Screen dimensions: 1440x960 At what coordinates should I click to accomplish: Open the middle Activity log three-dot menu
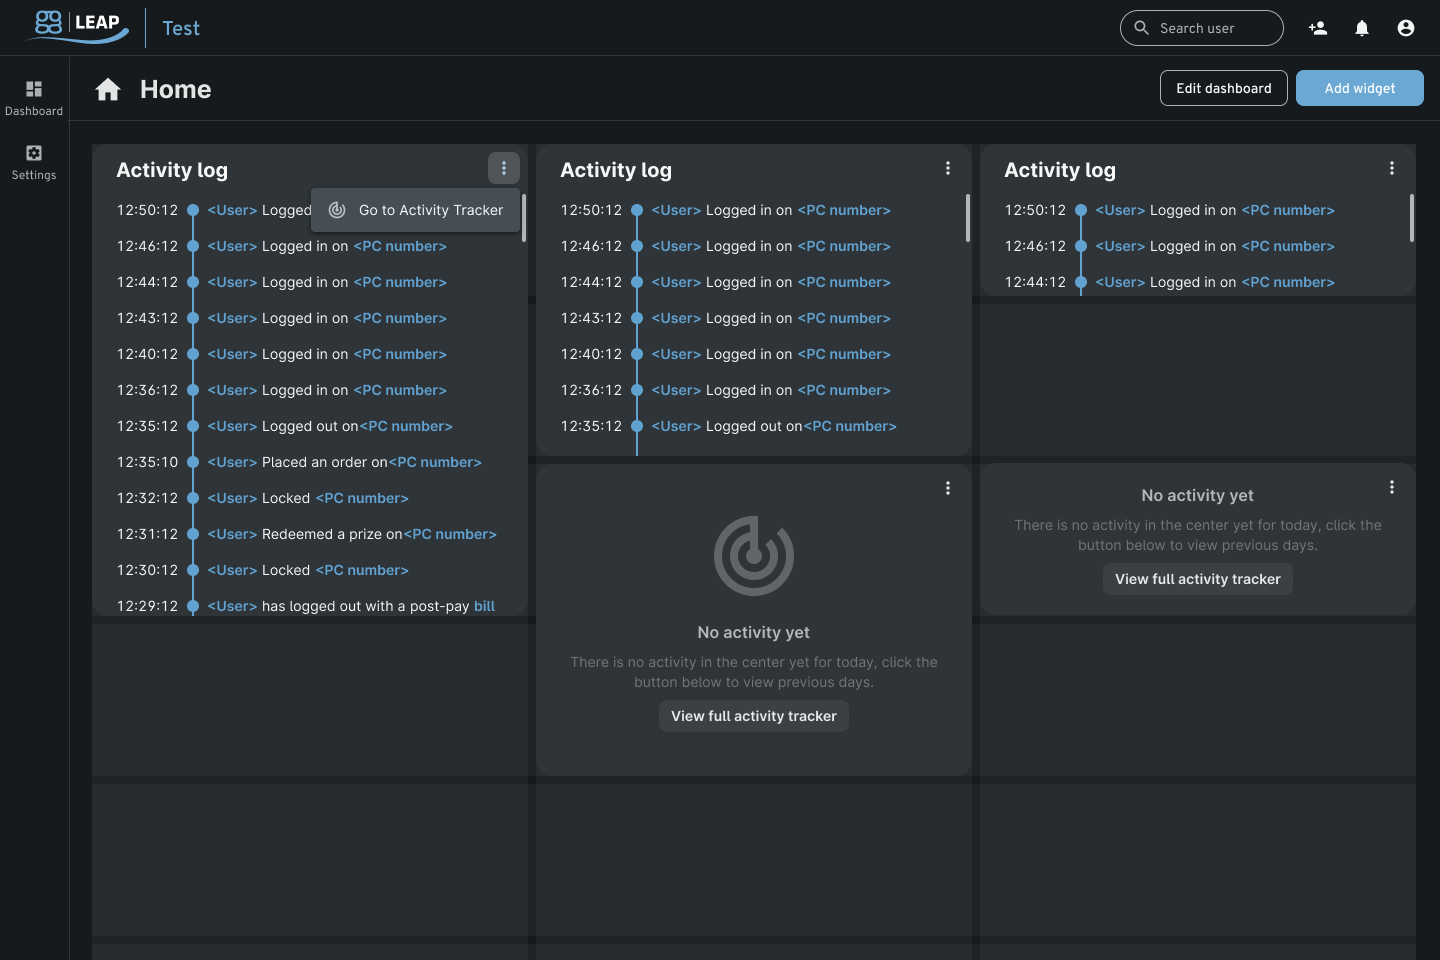point(948,168)
